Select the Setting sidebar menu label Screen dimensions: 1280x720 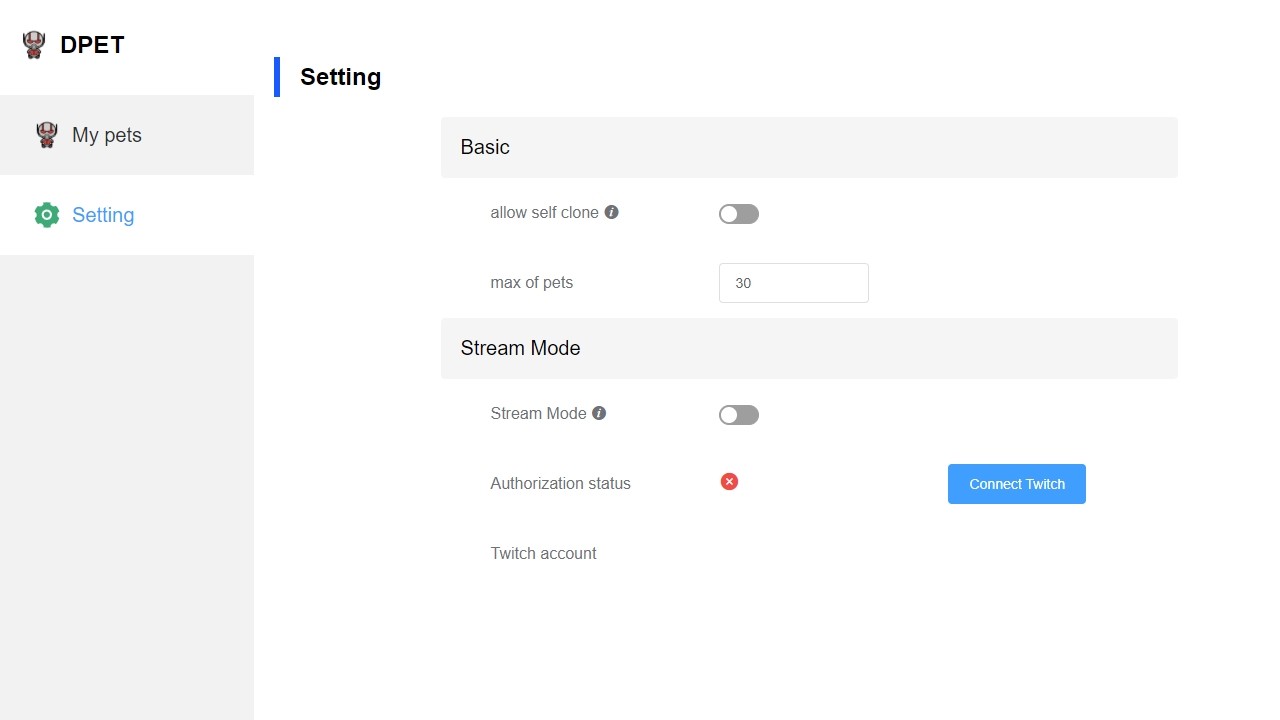tap(103, 215)
